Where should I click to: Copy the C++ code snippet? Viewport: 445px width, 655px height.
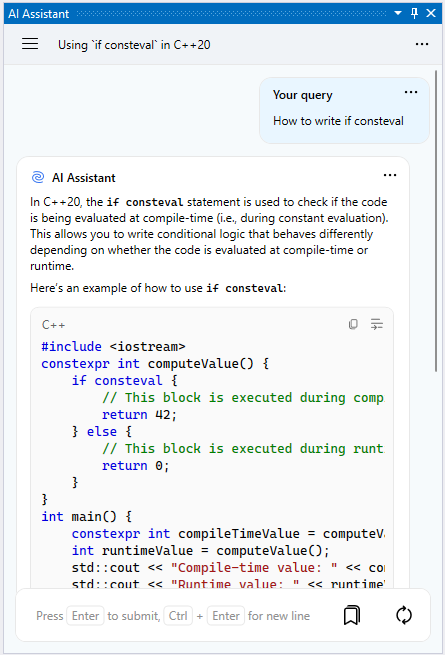point(353,324)
